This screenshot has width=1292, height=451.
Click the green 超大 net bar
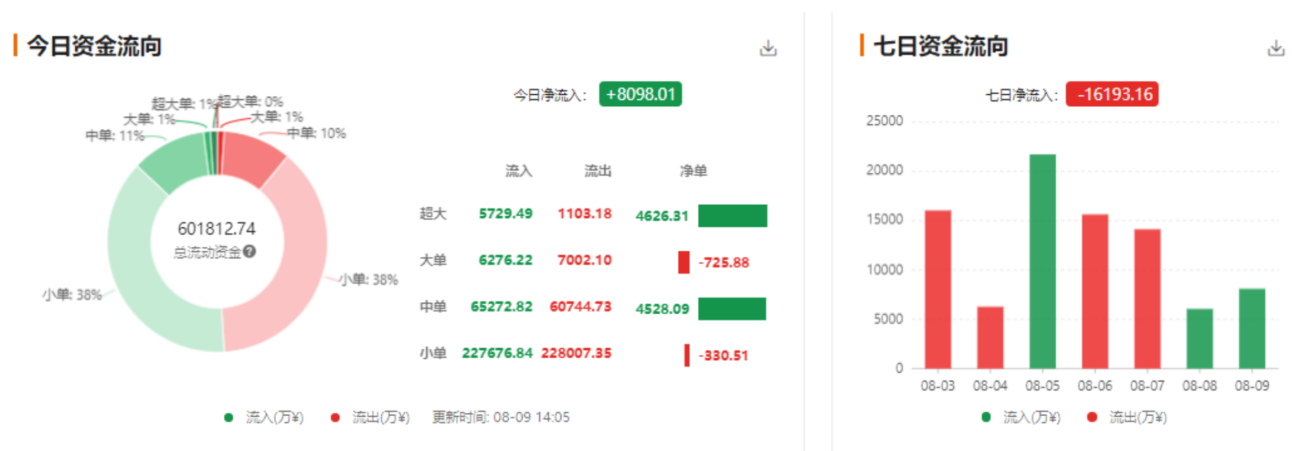pyautogui.click(x=732, y=216)
